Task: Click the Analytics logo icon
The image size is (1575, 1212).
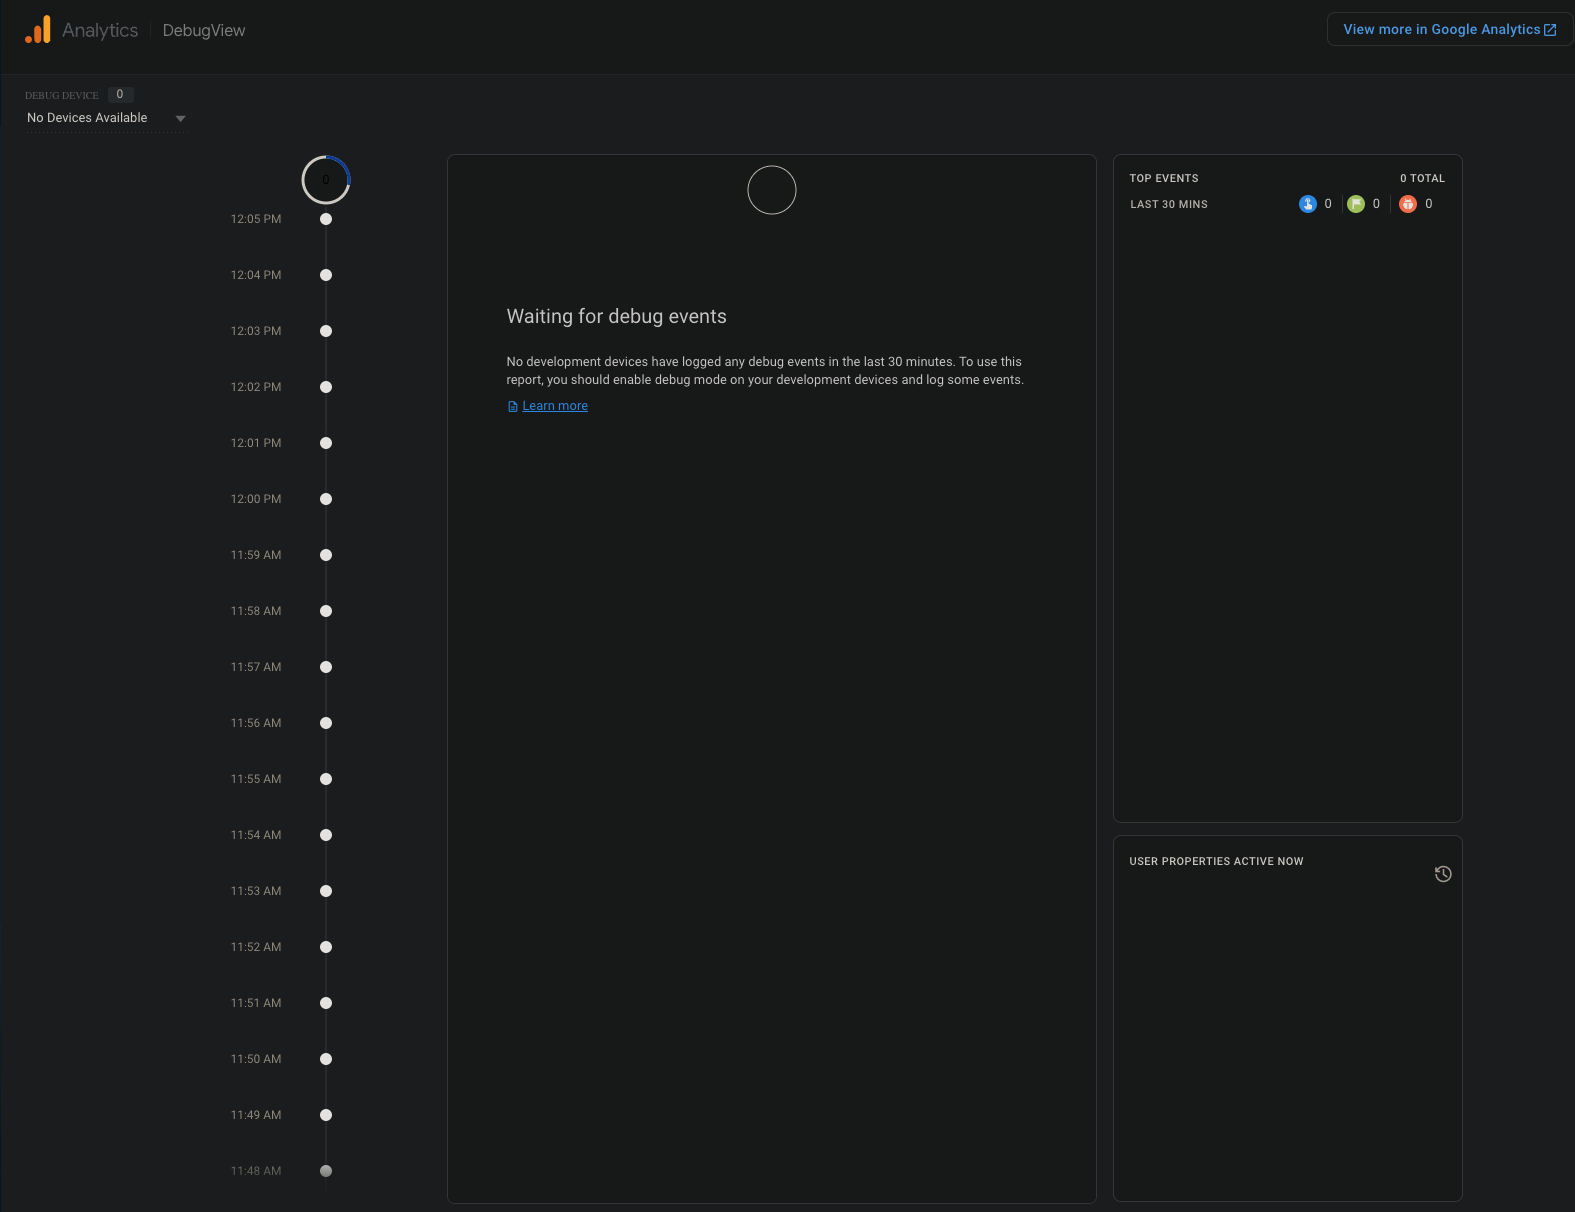Action: 38,29
